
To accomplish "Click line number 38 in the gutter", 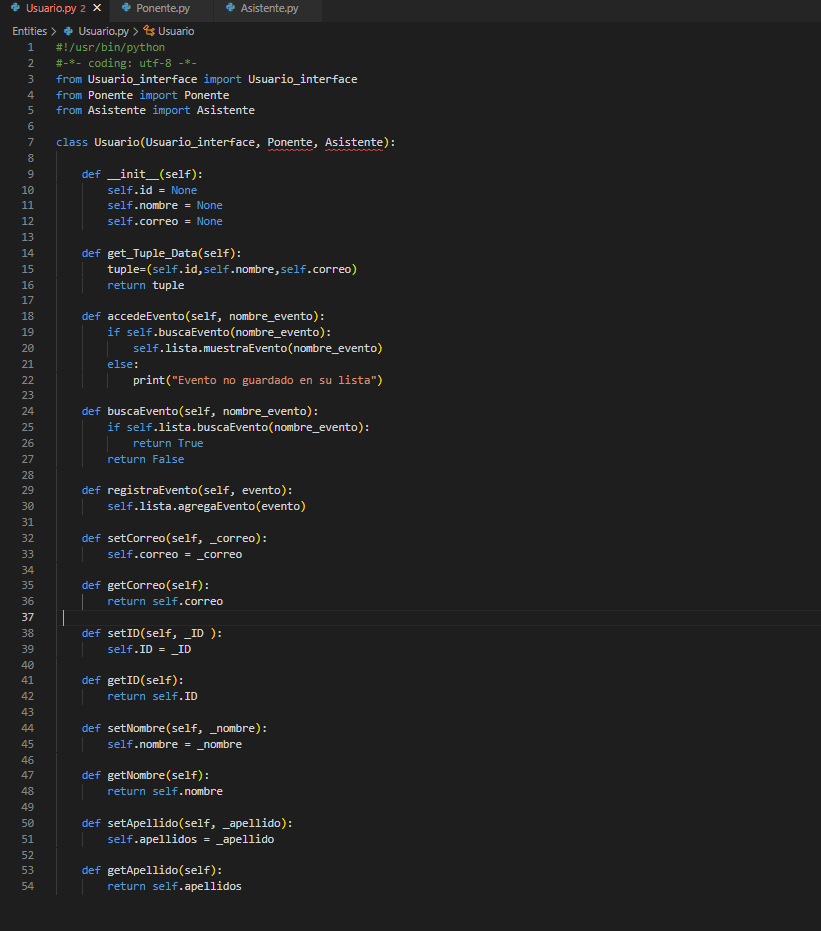I will [28, 632].
